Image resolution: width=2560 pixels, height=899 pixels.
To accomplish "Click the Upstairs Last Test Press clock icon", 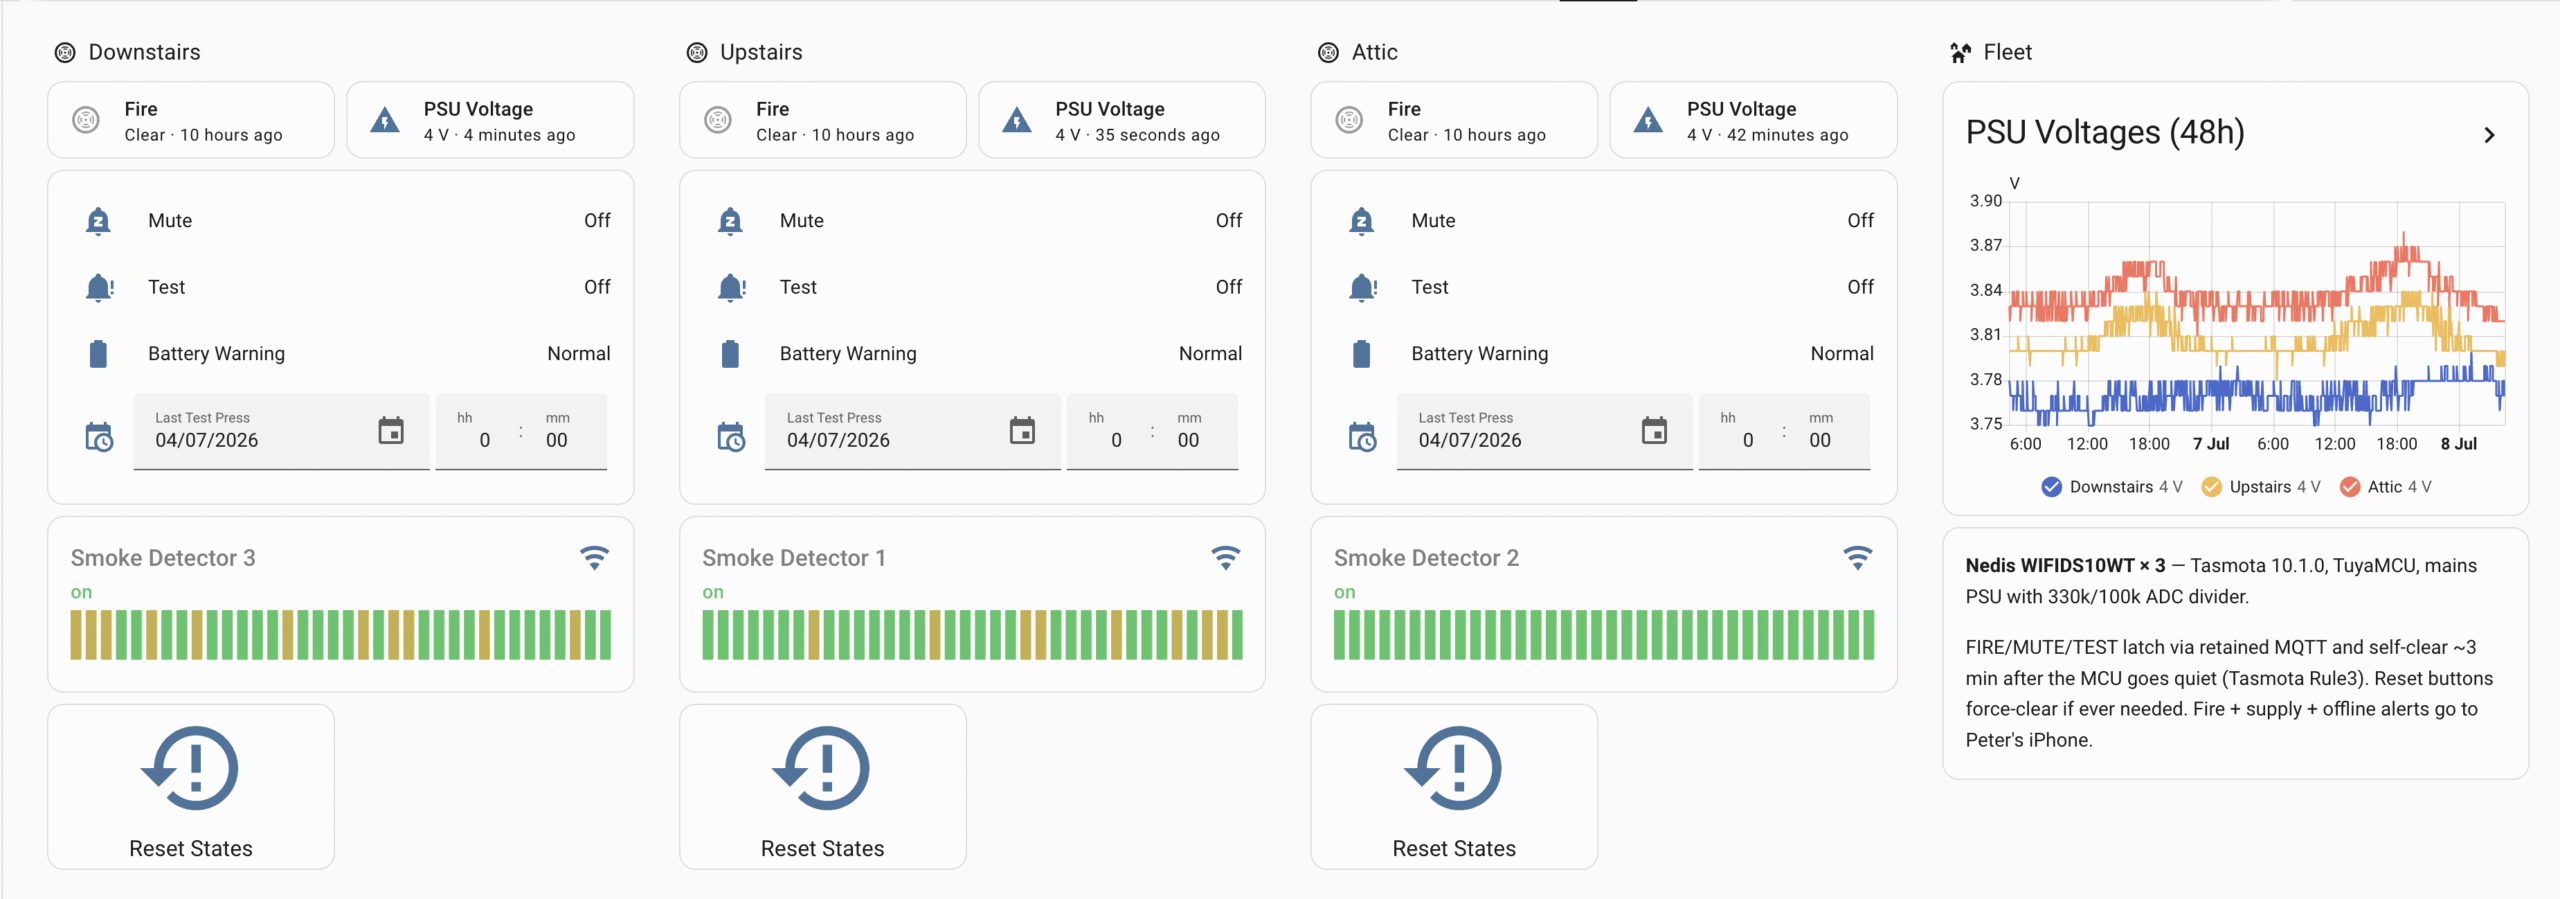I will [731, 437].
